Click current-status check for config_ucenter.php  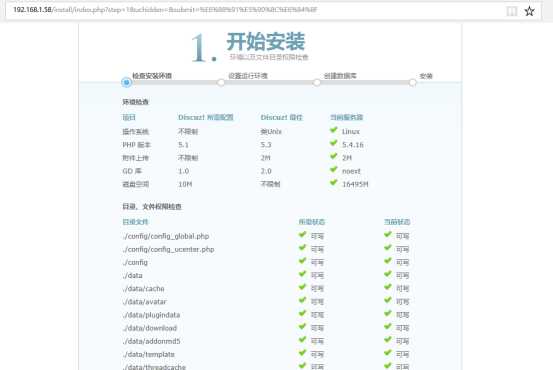(388, 248)
